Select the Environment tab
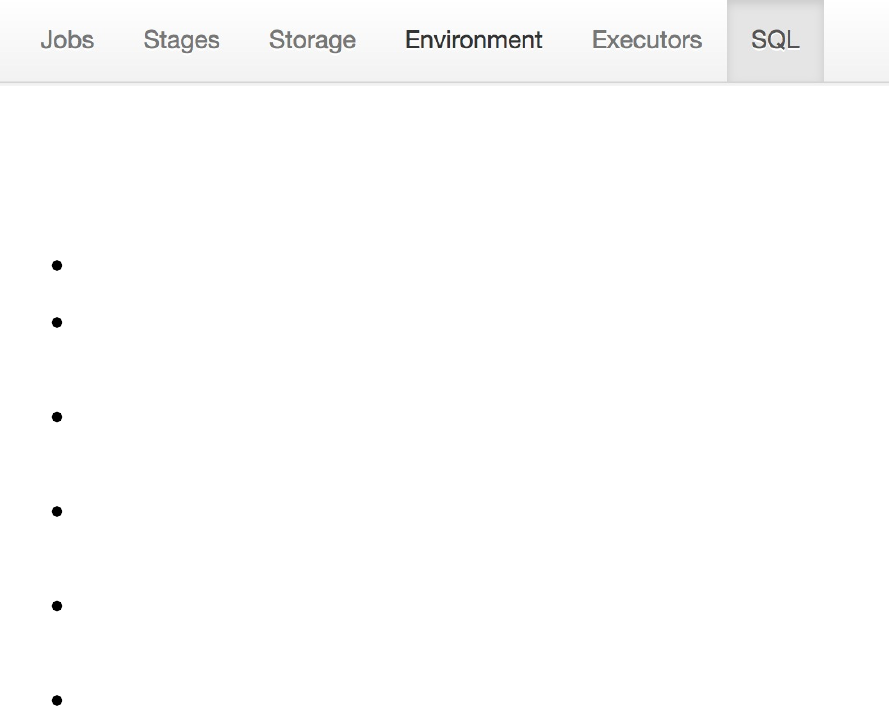This screenshot has width=889, height=706. pos(474,40)
